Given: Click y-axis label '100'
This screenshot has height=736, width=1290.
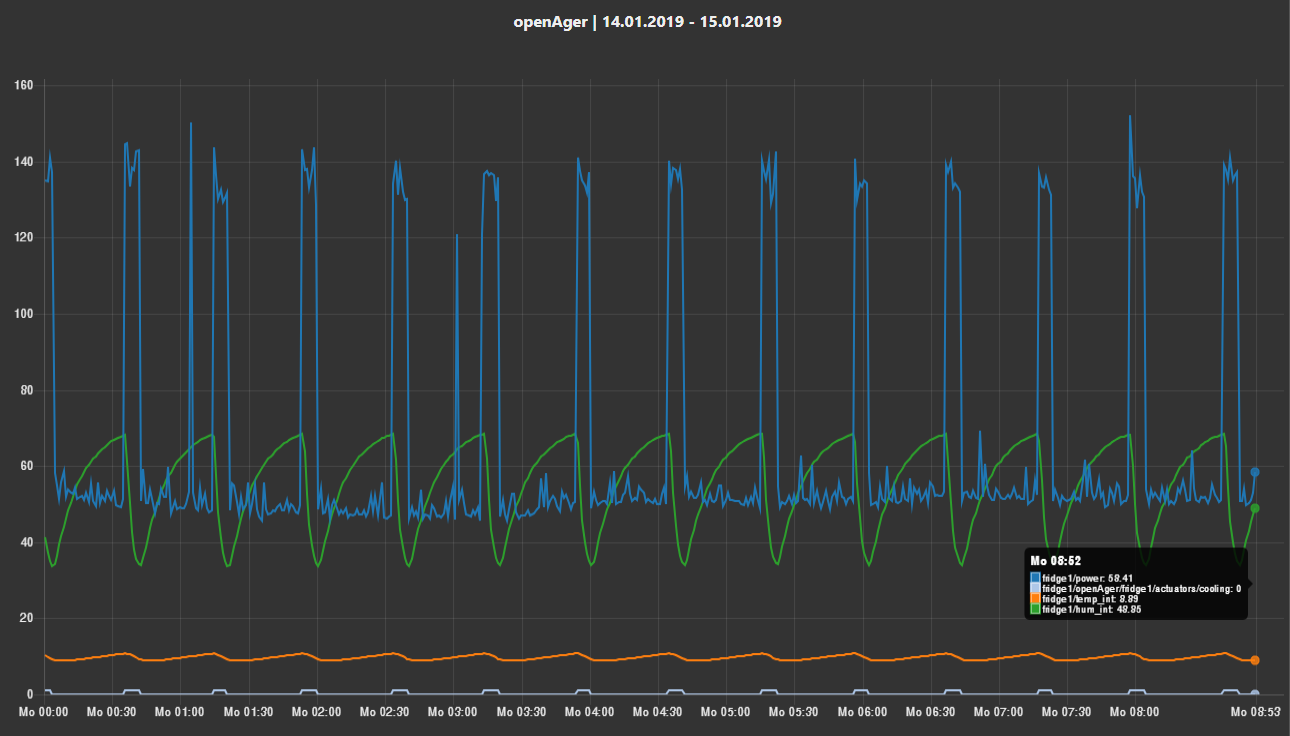Looking at the screenshot, I should (x=24, y=314).
